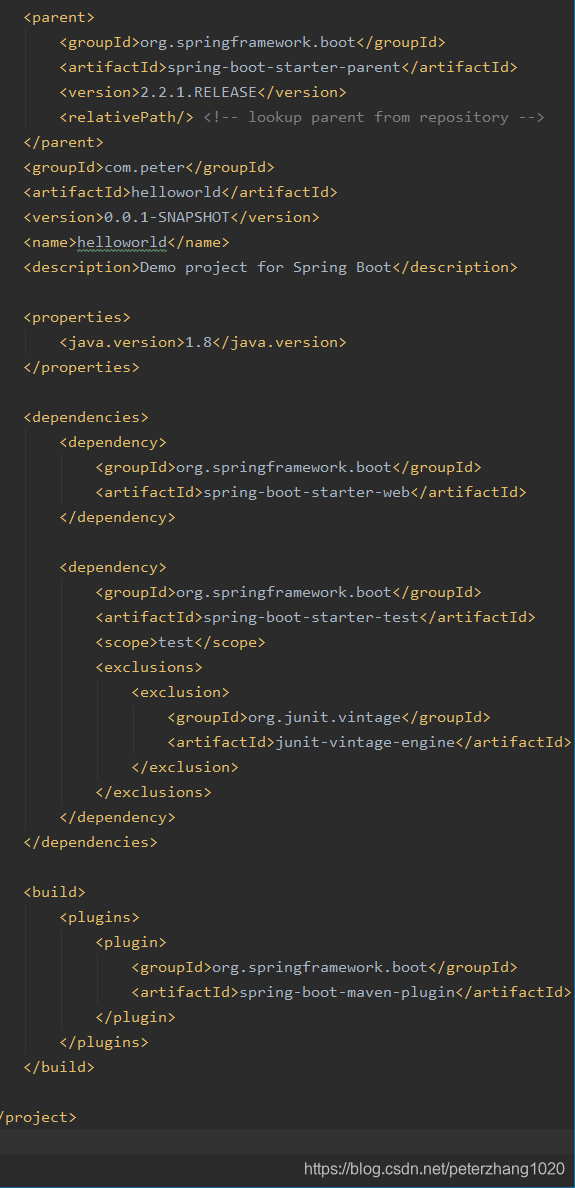
Task: Click the closing project tag
Action: tap(38, 1117)
